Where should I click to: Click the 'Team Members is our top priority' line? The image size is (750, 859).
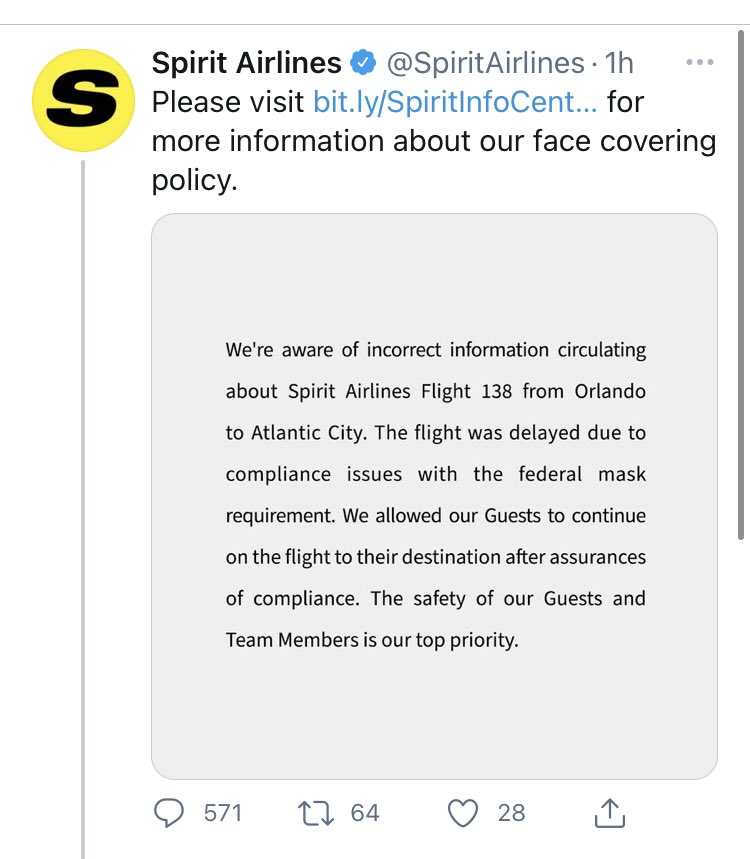(x=372, y=640)
